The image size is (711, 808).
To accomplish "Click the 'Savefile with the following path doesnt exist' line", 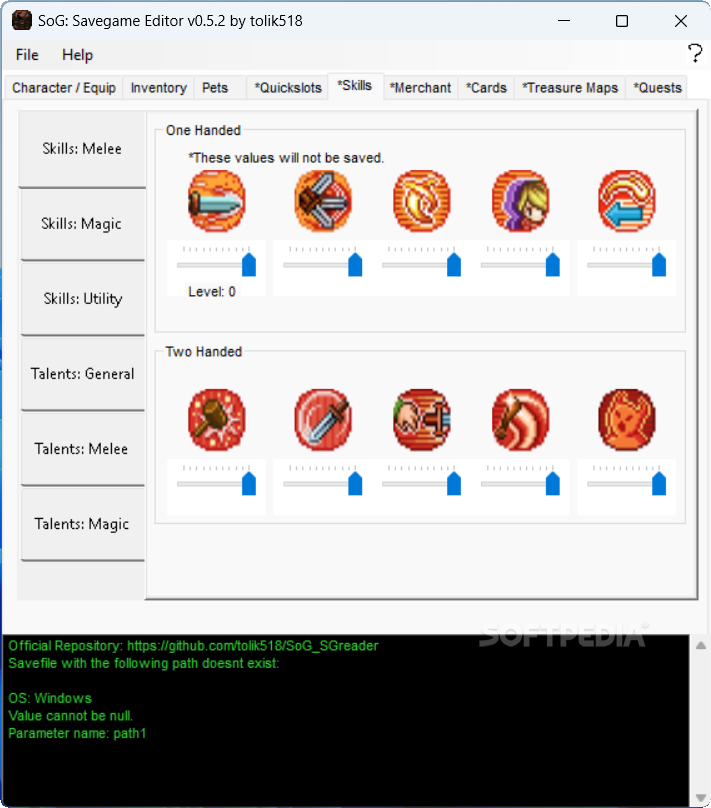I will coord(144,663).
